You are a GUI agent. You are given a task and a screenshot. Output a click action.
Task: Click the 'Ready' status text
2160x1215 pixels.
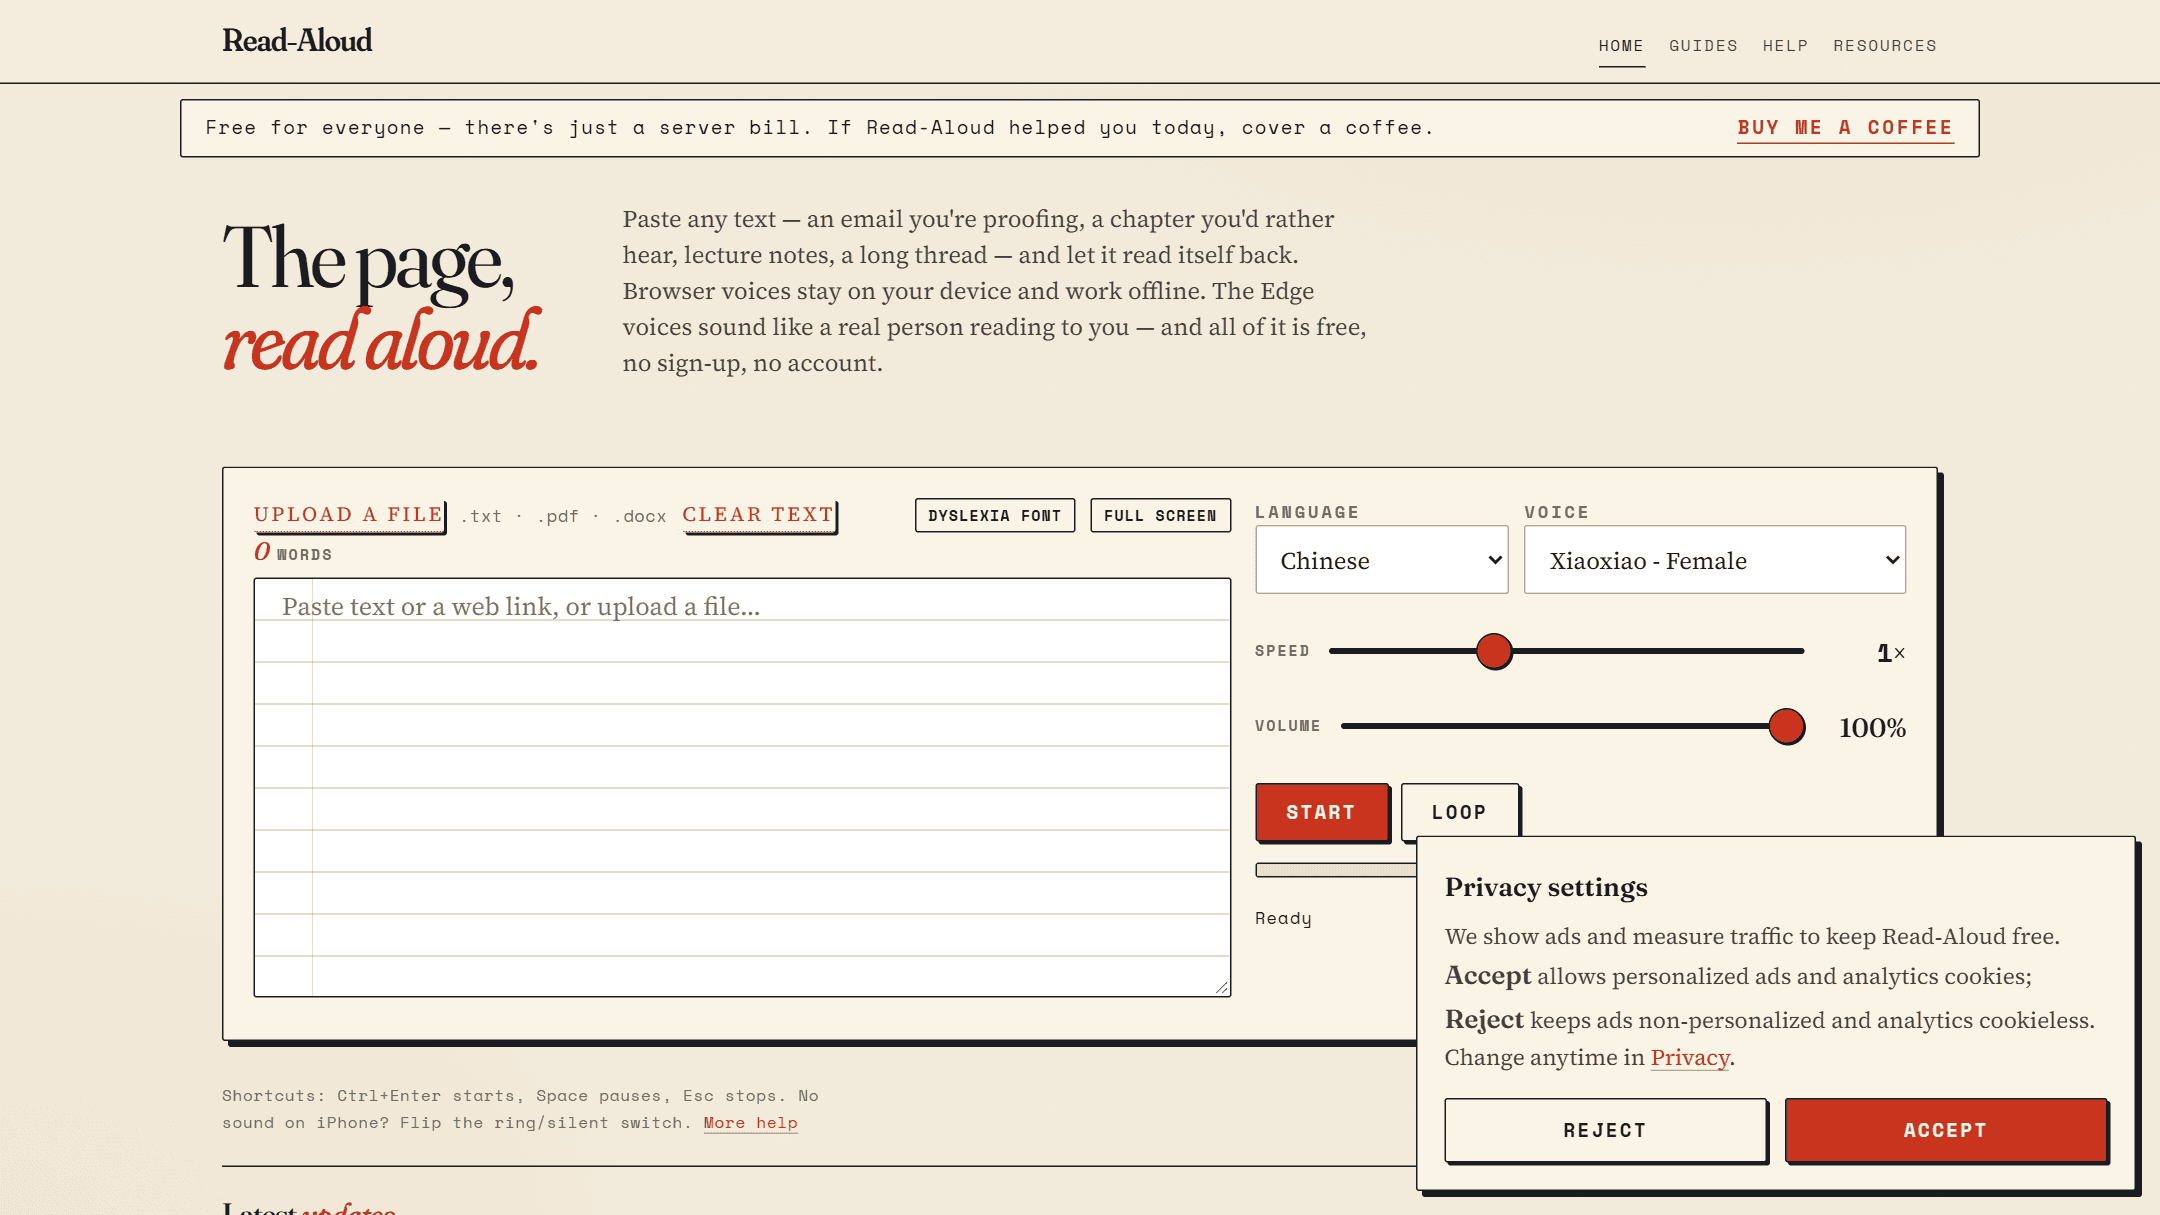pyautogui.click(x=1283, y=918)
